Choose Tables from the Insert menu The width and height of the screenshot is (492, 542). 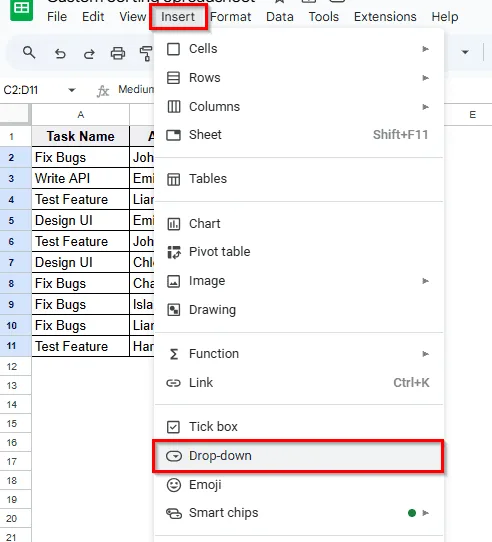coord(298,179)
